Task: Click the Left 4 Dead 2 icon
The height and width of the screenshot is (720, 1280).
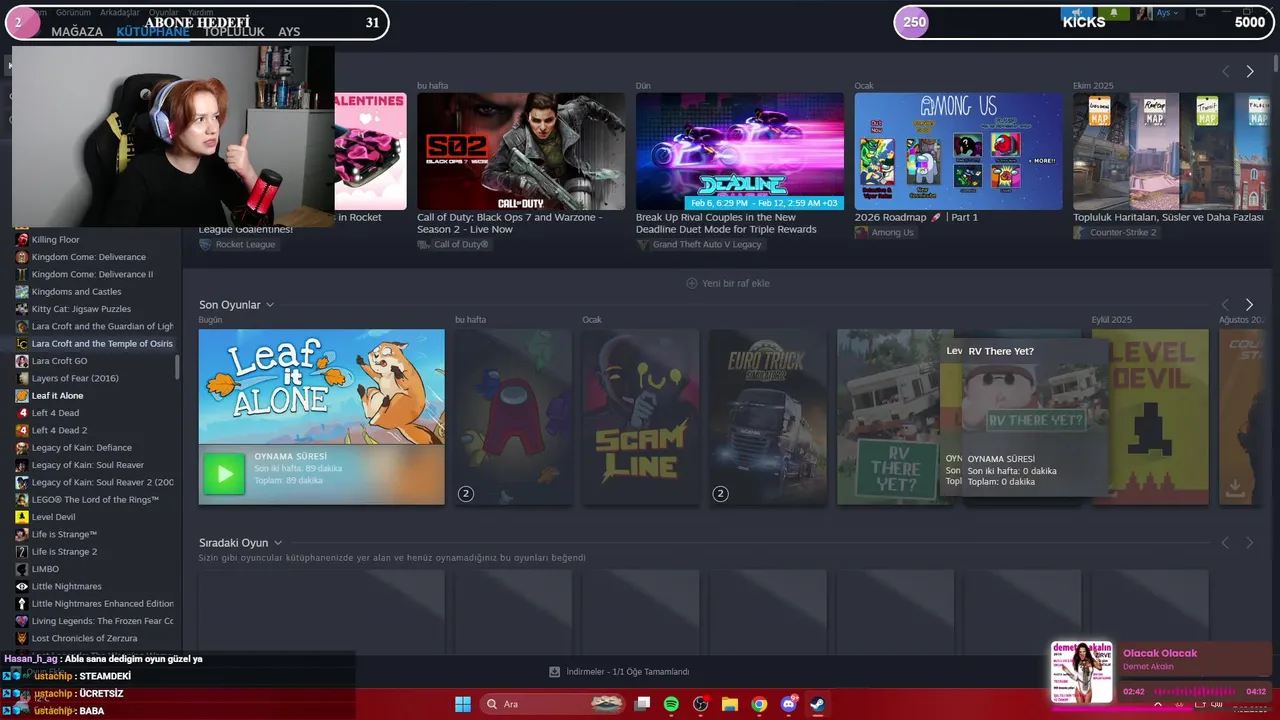Action: coord(22,430)
